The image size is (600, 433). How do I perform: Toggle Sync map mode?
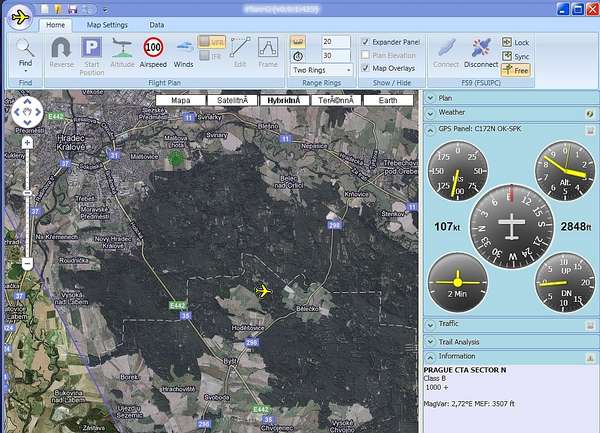point(515,56)
